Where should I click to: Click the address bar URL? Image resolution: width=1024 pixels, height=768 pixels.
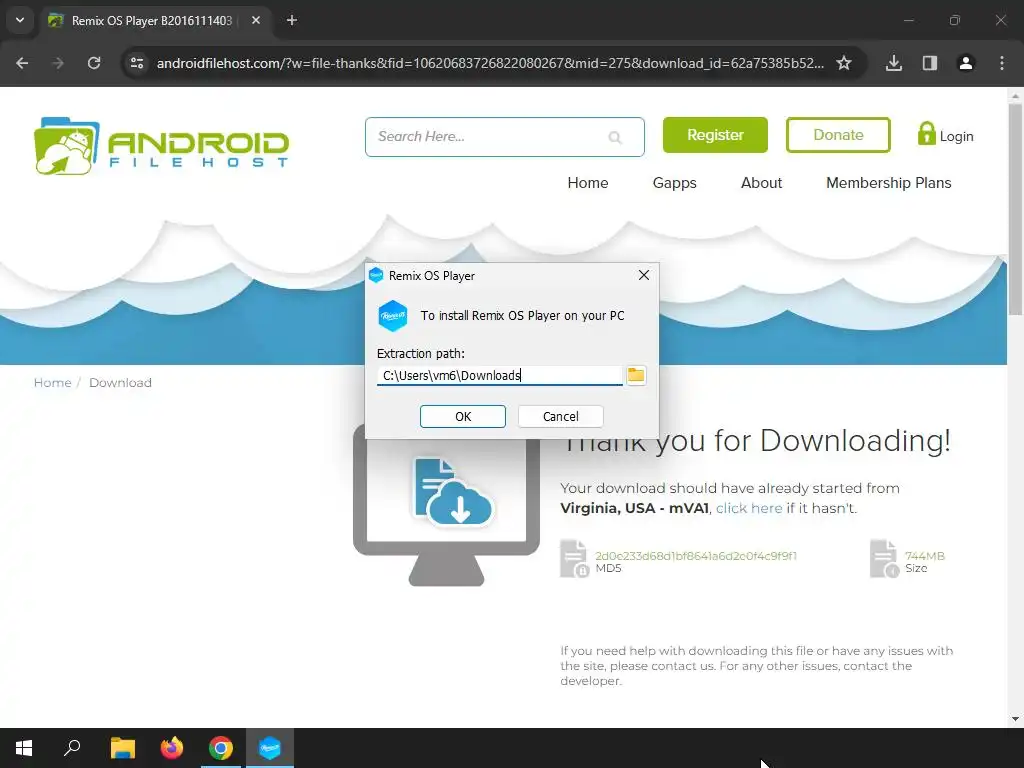(490, 63)
